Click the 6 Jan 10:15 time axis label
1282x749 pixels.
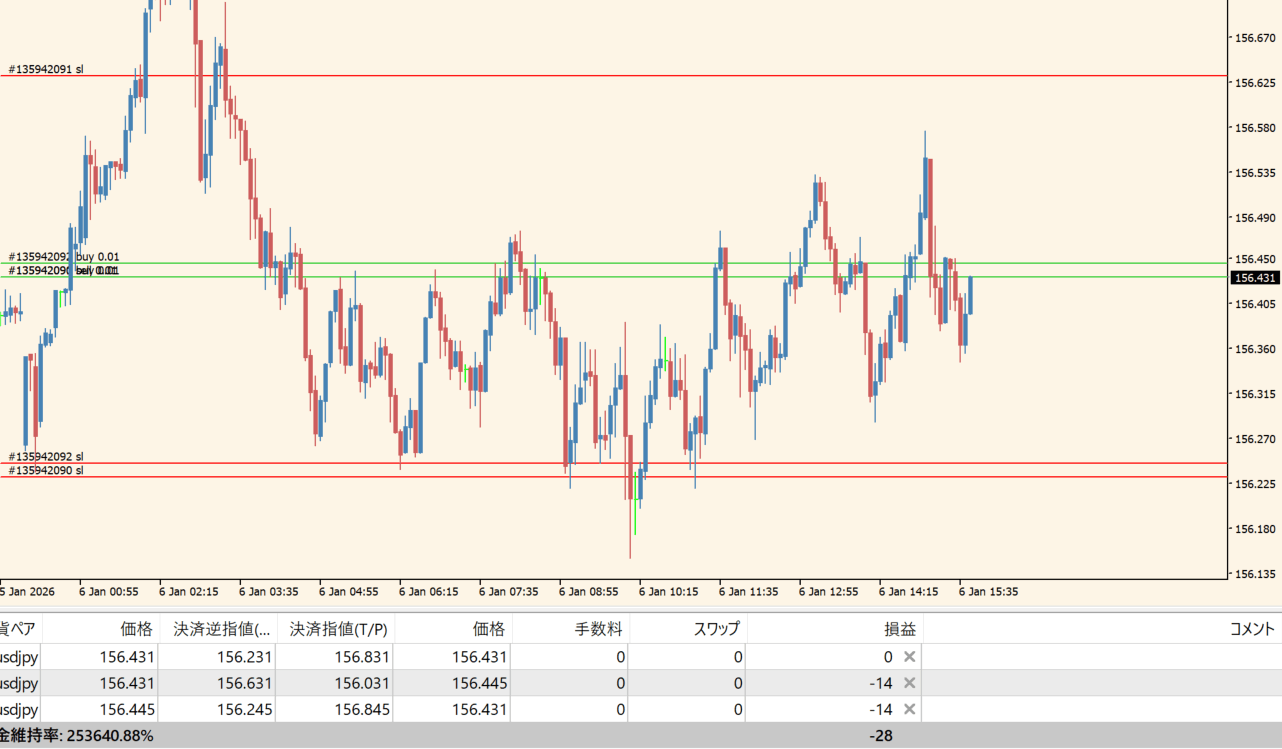pos(668,592)
